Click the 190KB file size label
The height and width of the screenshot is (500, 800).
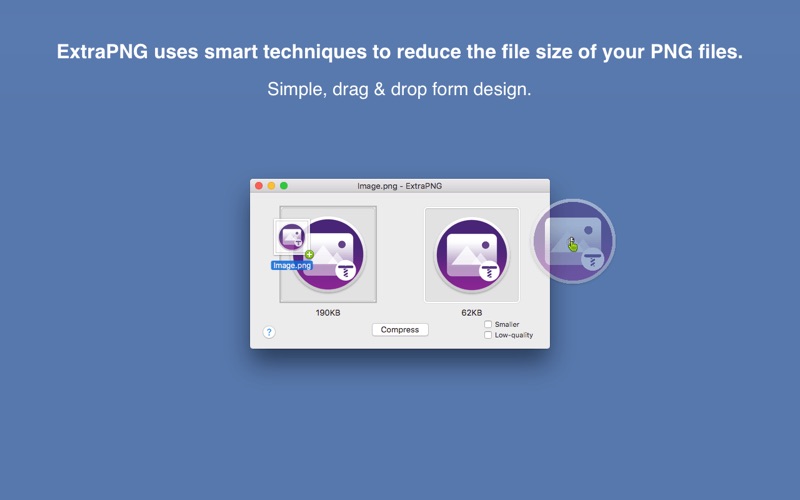(x=328, y=313)
